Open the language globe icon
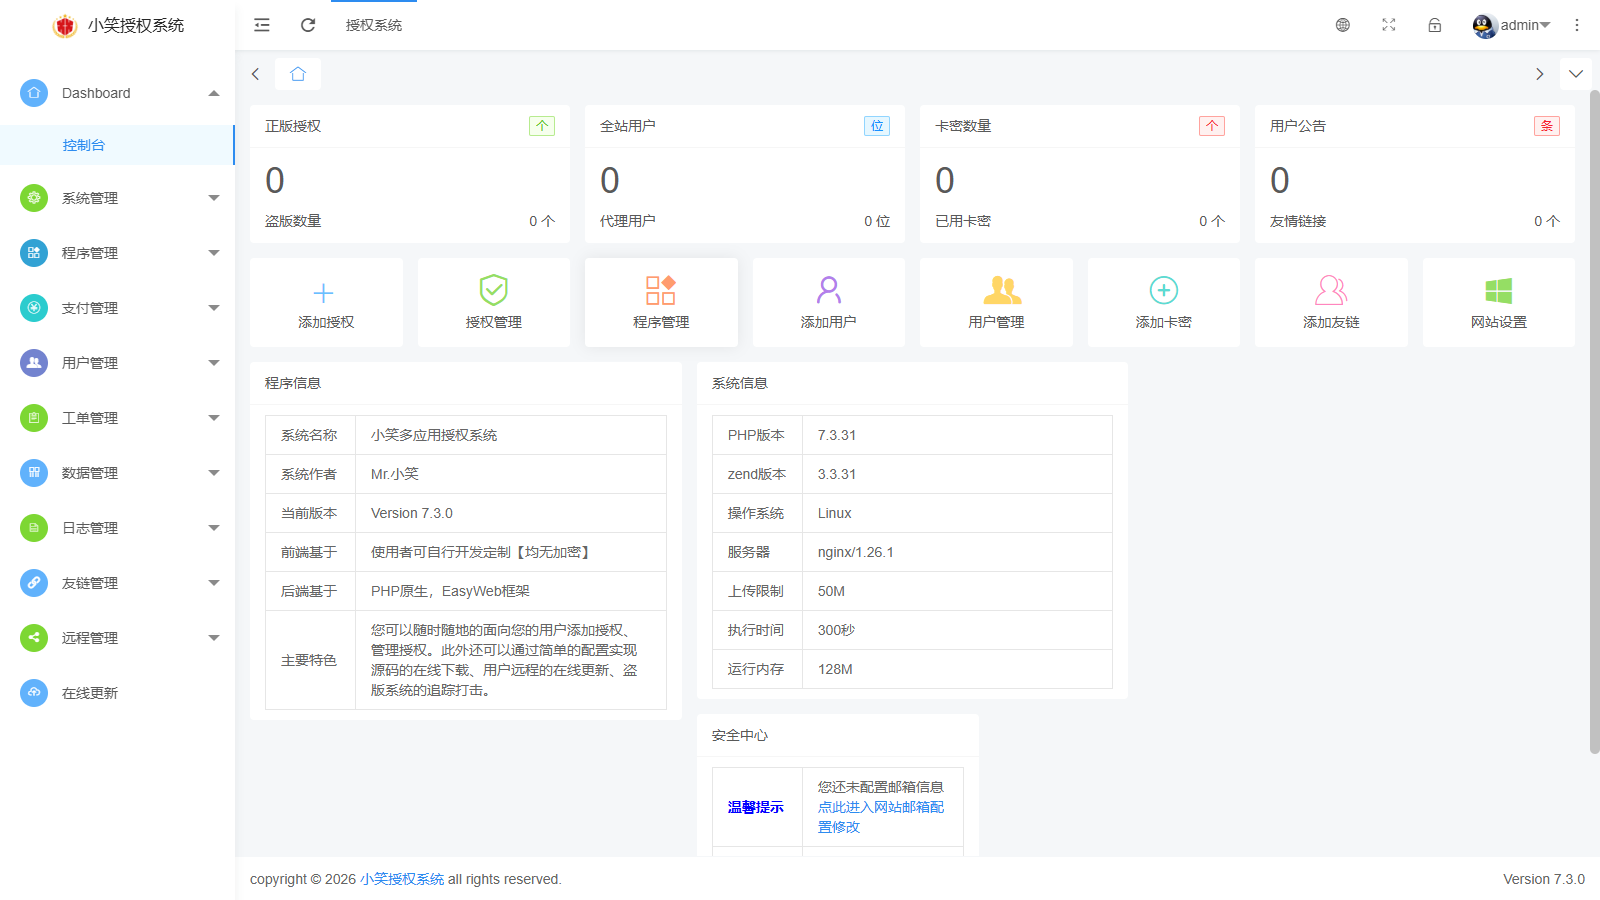 [x=1343, y=25]
